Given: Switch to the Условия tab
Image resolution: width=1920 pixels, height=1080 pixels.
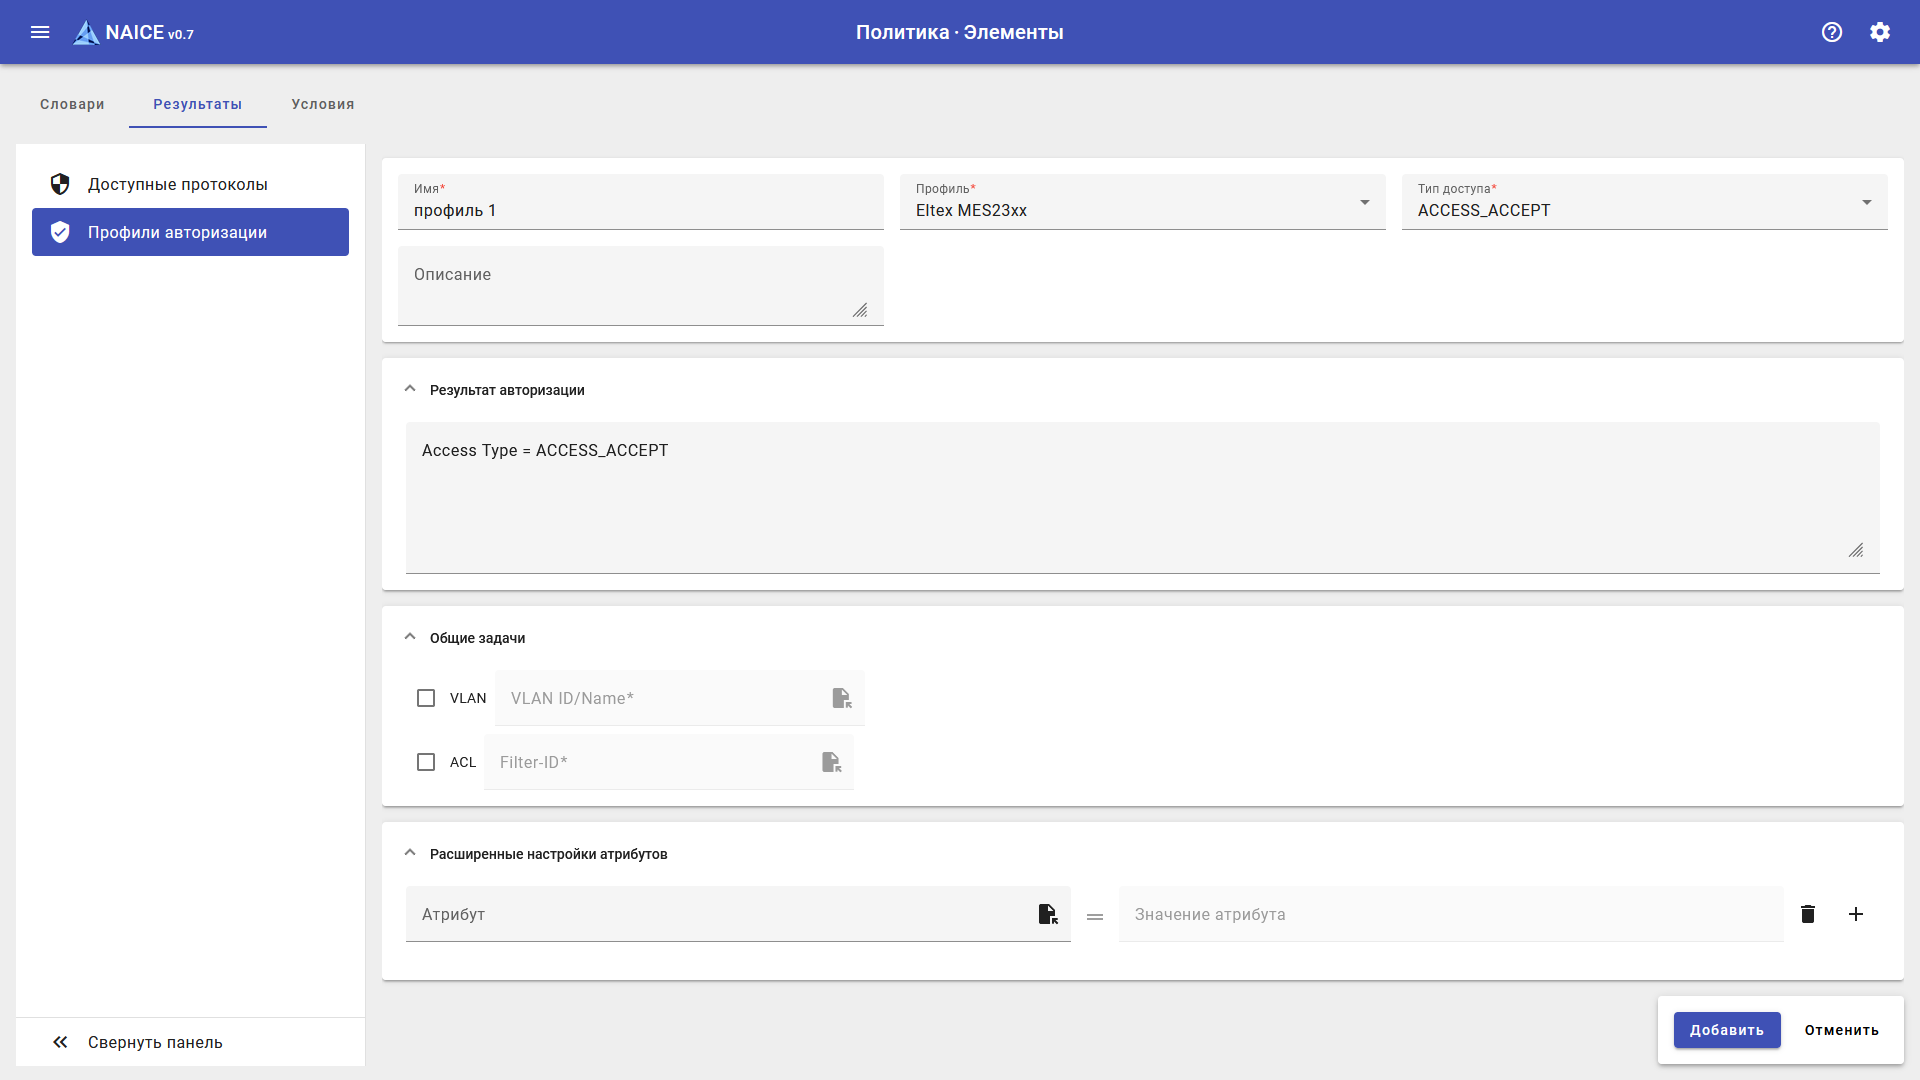Looking at the screenshot, I should pyautogui.click(x=323, y=104).
